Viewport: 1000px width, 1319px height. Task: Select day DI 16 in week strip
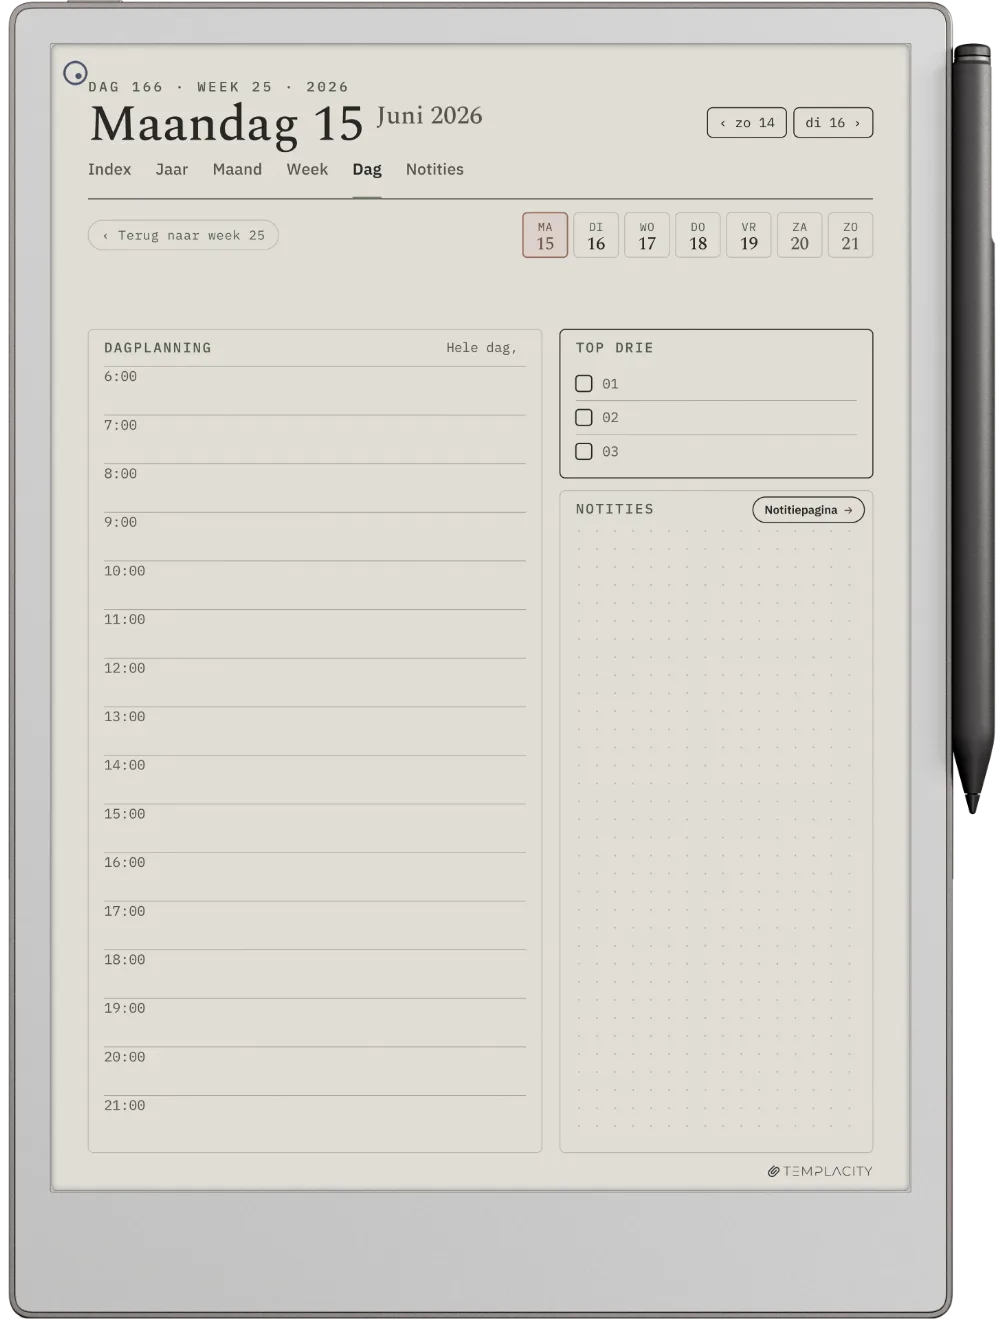pos(596,235)
